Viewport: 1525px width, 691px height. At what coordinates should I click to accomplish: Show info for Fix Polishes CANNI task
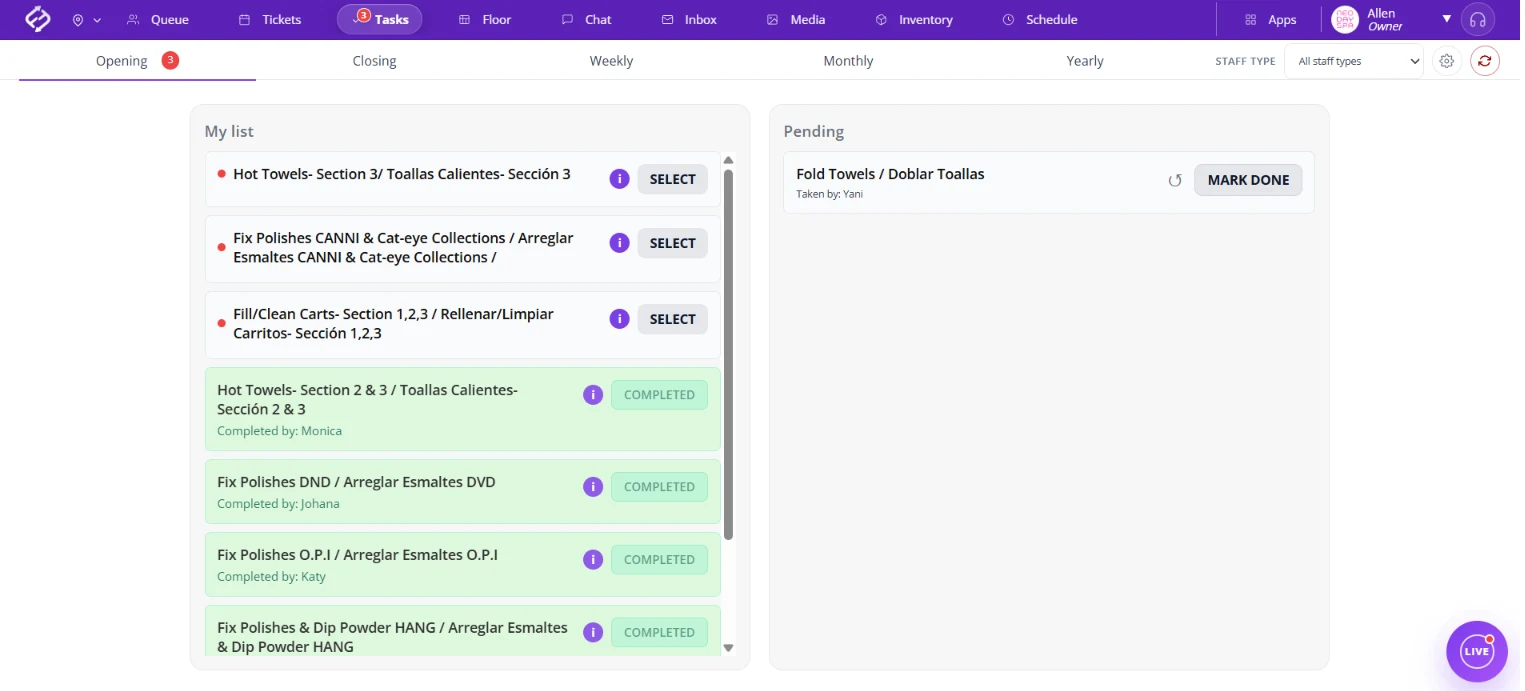pyautogui.click(x=619, y=243)
